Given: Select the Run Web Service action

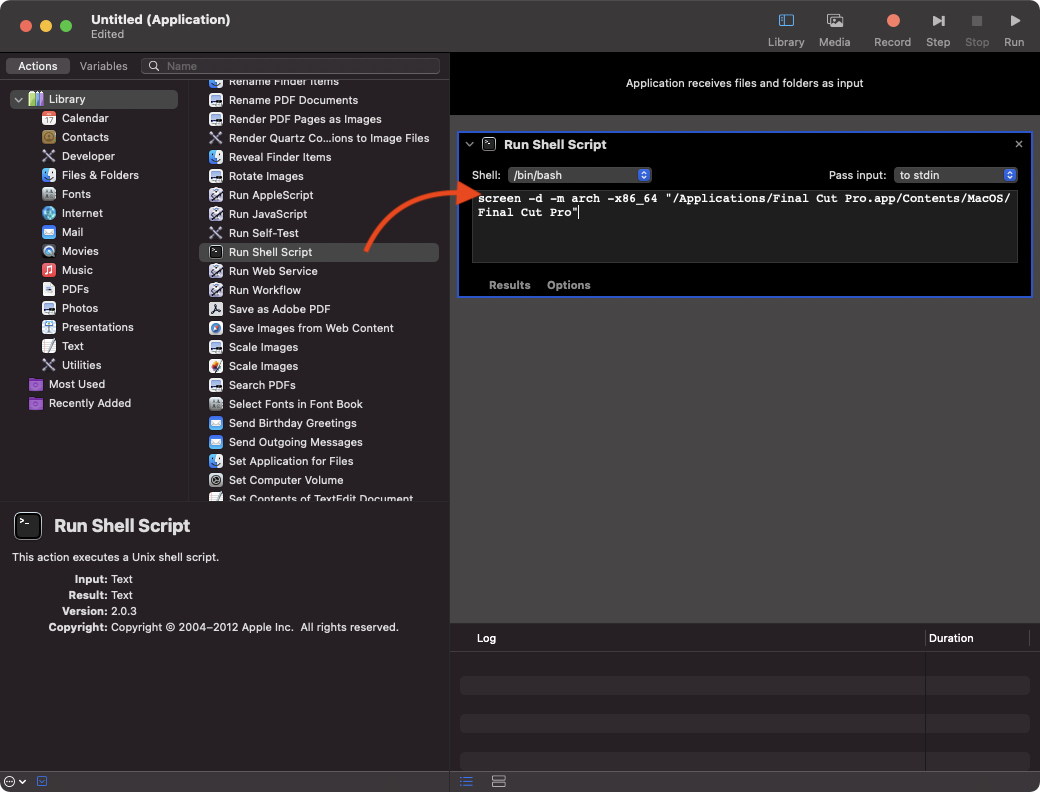Looking at the screenshot, I should (273, 271).
